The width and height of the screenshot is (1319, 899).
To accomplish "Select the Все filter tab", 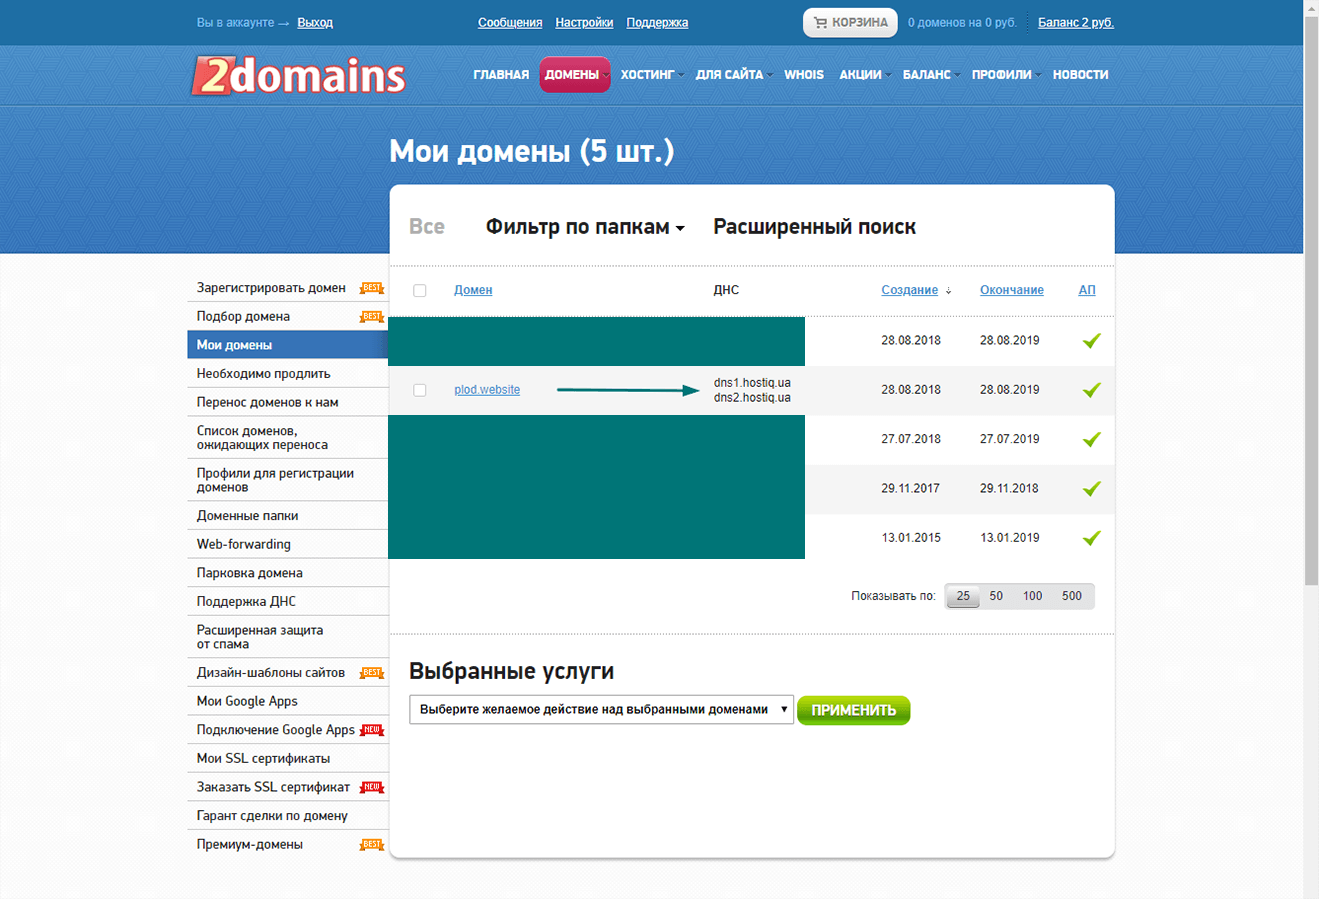I will pos(427,227).
